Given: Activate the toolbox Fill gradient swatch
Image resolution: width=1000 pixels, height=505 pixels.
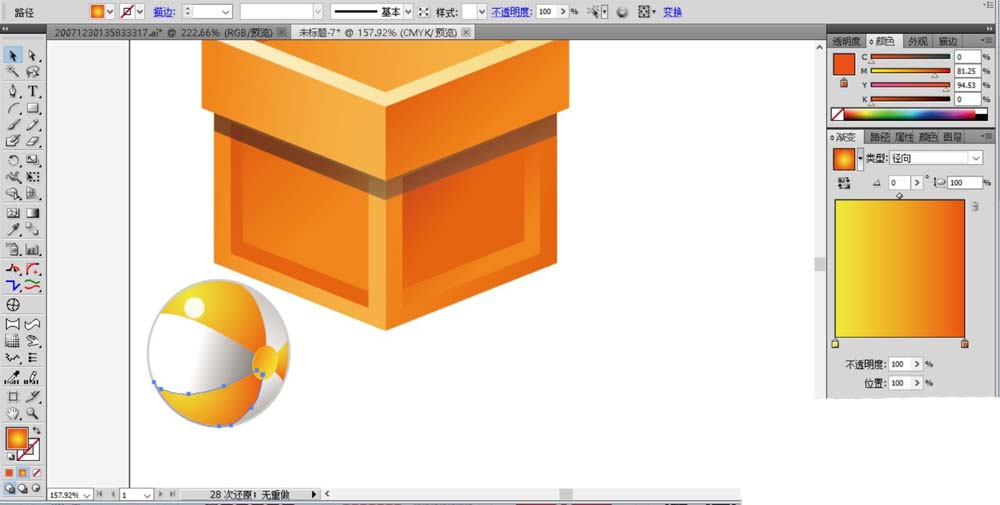Looking at the screenshot, I should pos(17,439).
